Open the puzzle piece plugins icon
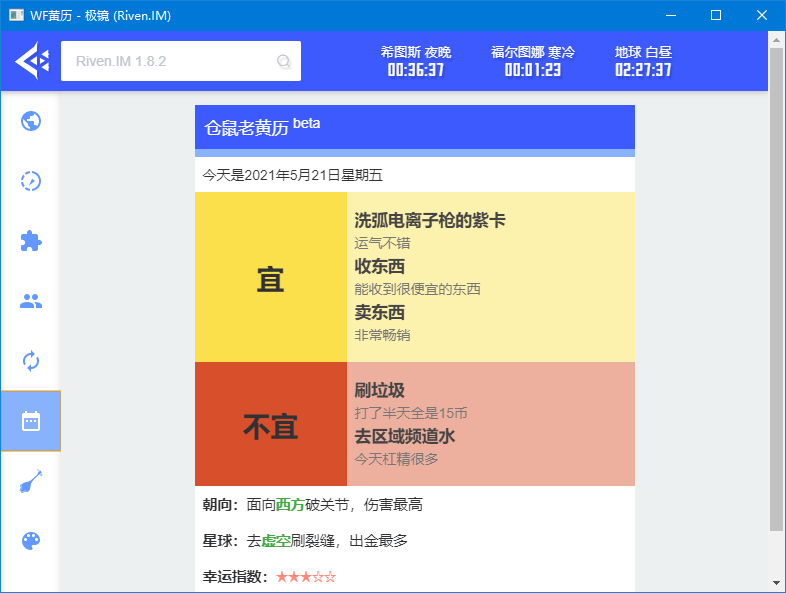The width and height of the screenshot is (786, 593). [31, 241]
